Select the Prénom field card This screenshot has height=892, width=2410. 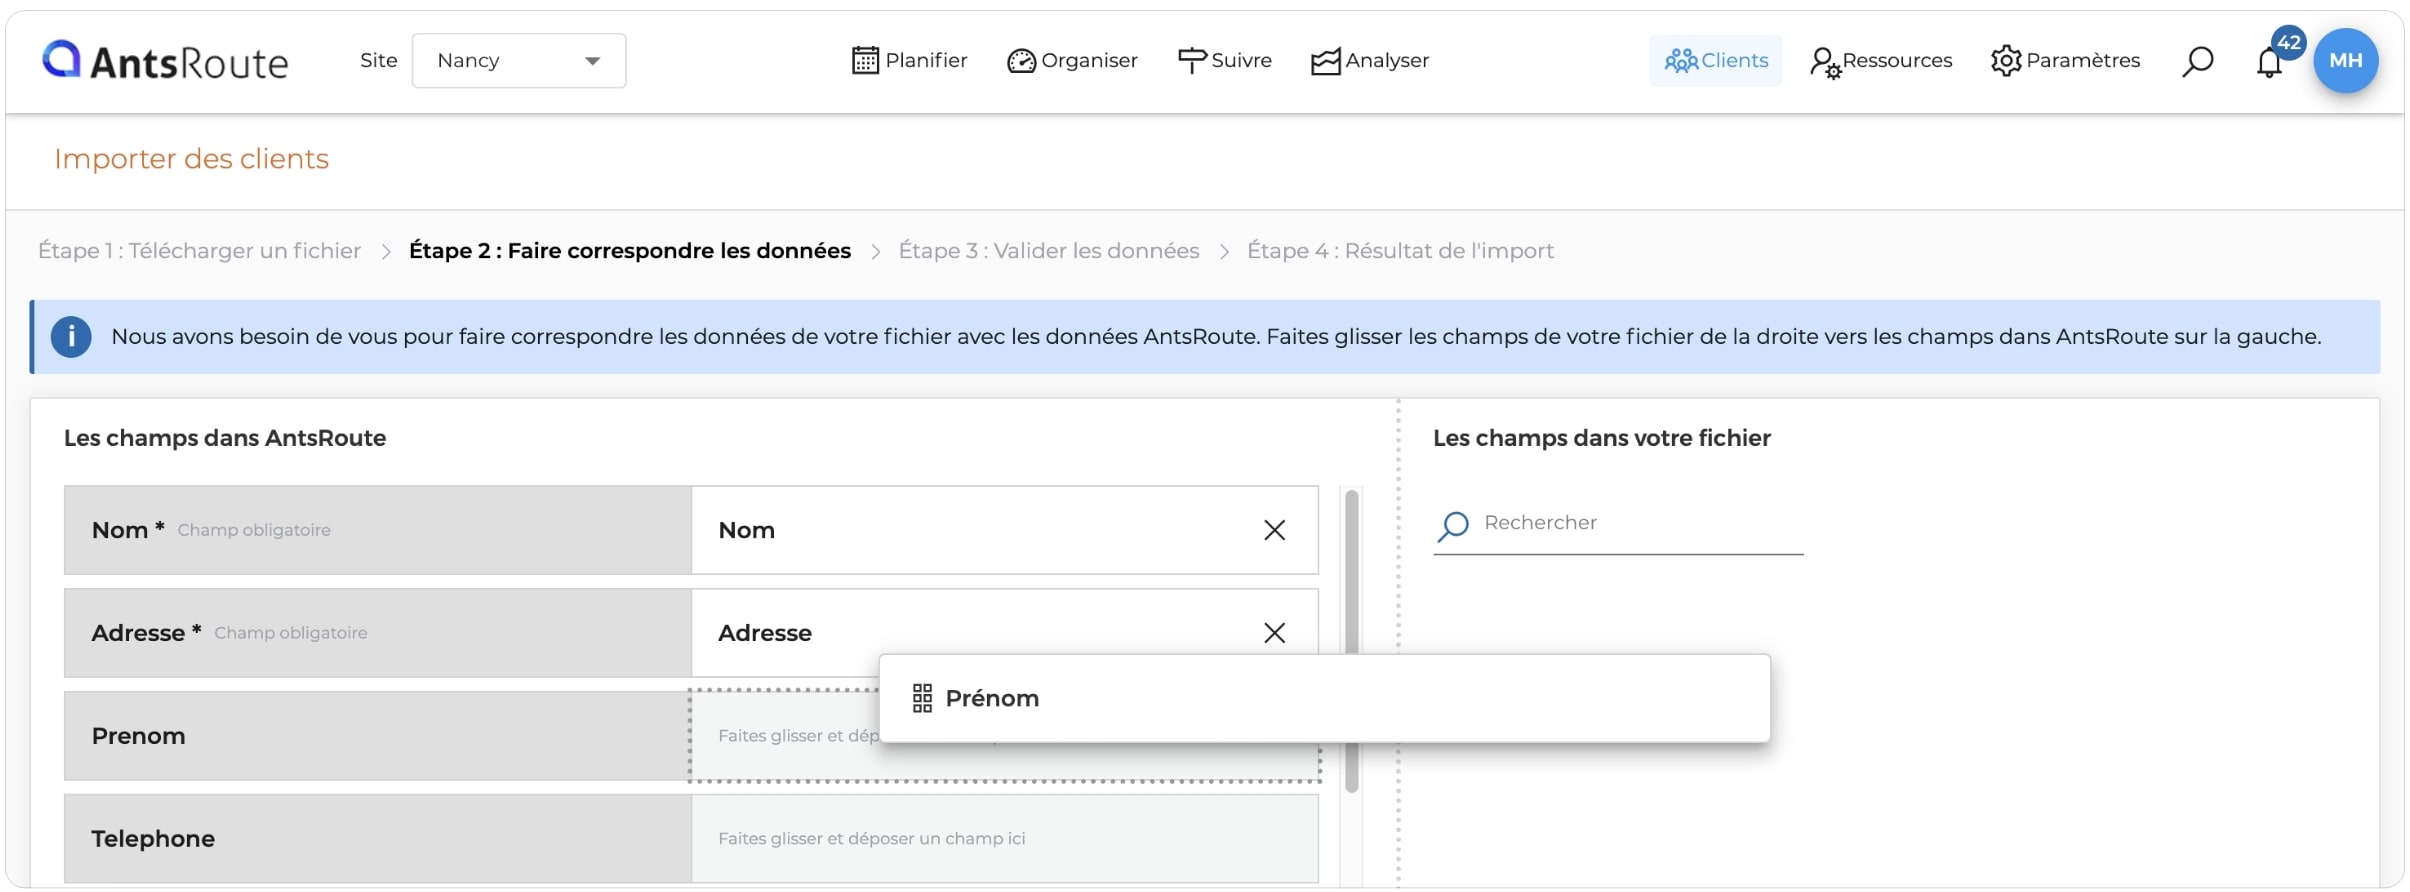[x=1324, y=698]
